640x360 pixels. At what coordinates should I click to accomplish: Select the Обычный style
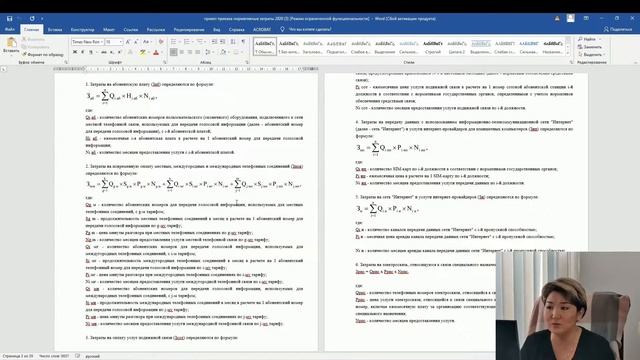[264, 47]
